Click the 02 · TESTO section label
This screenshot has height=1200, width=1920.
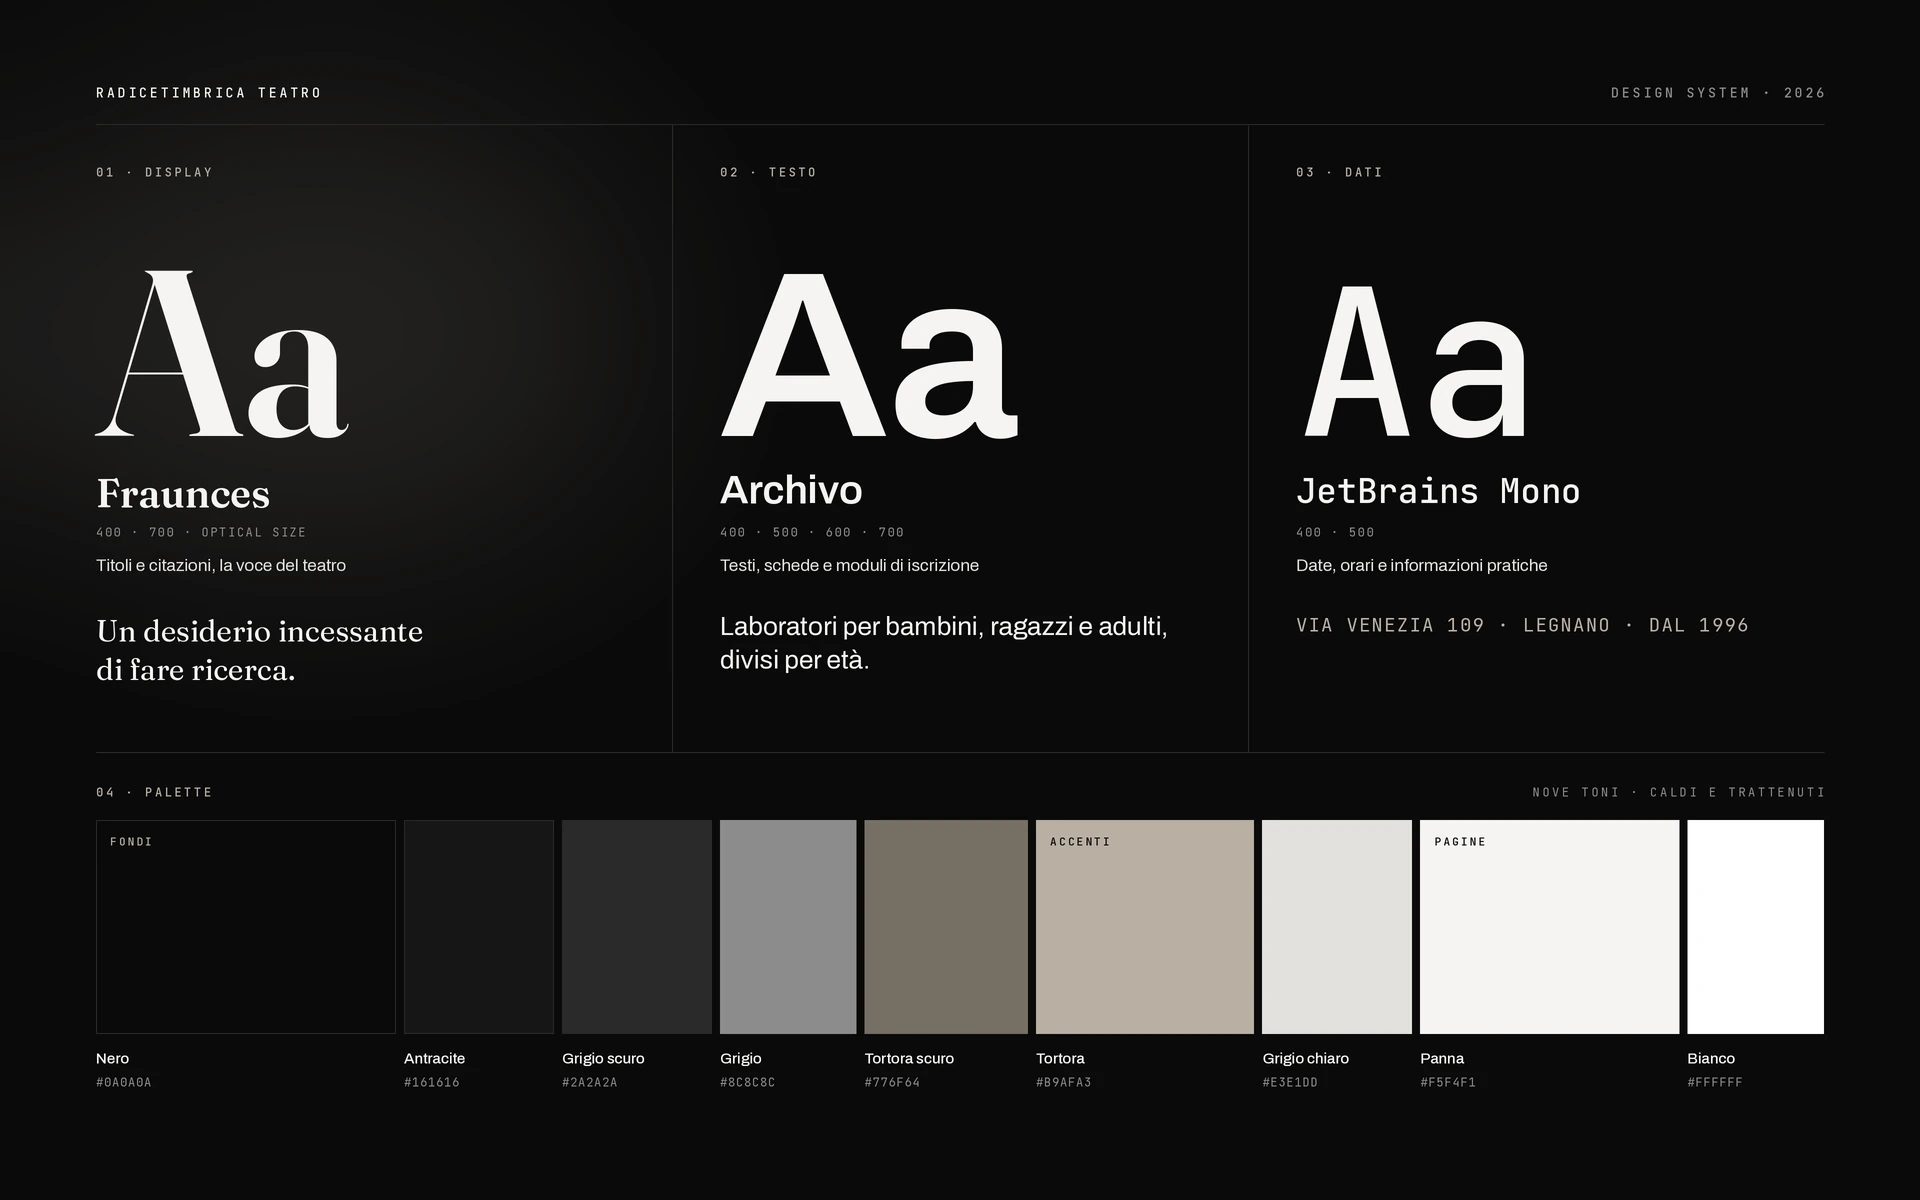[769, 172]
